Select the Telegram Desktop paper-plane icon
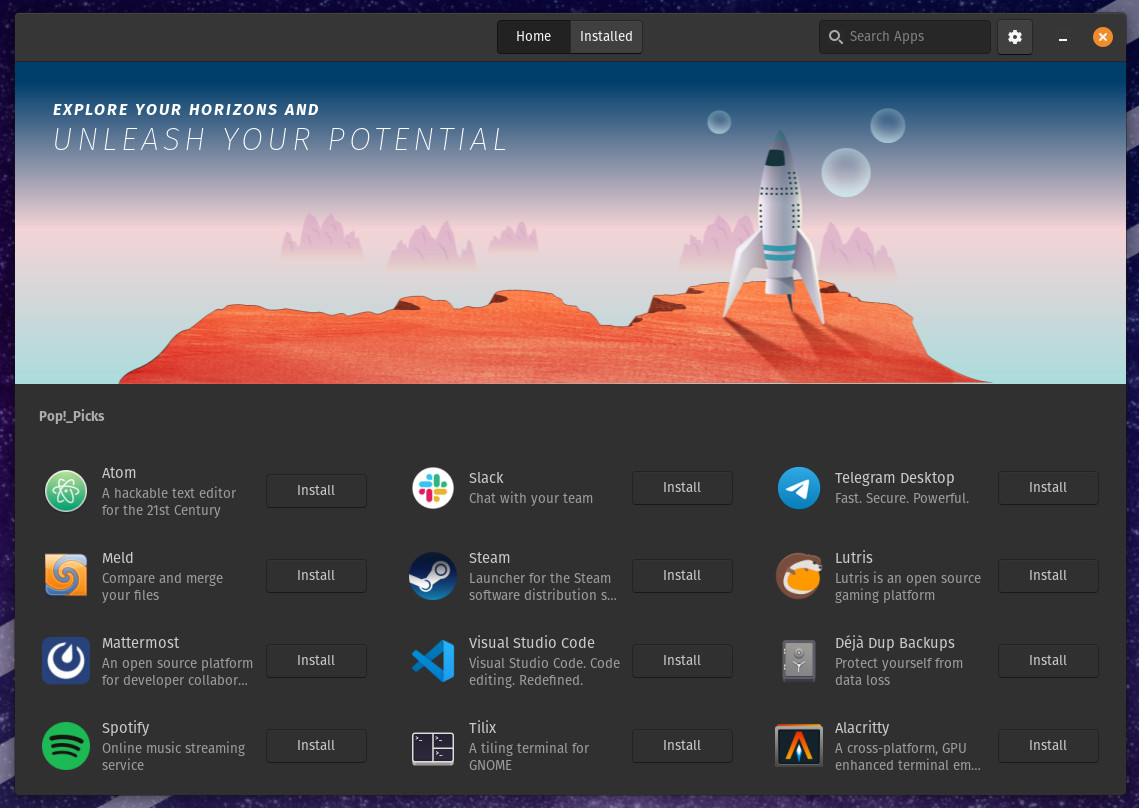This screenshot has height=808, width=1139. 799,488
